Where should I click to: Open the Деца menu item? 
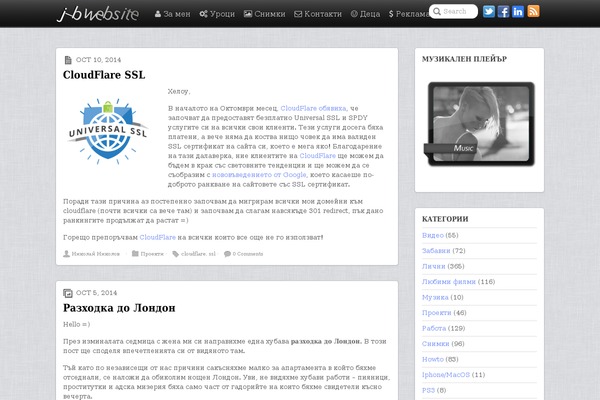point(365,14)
